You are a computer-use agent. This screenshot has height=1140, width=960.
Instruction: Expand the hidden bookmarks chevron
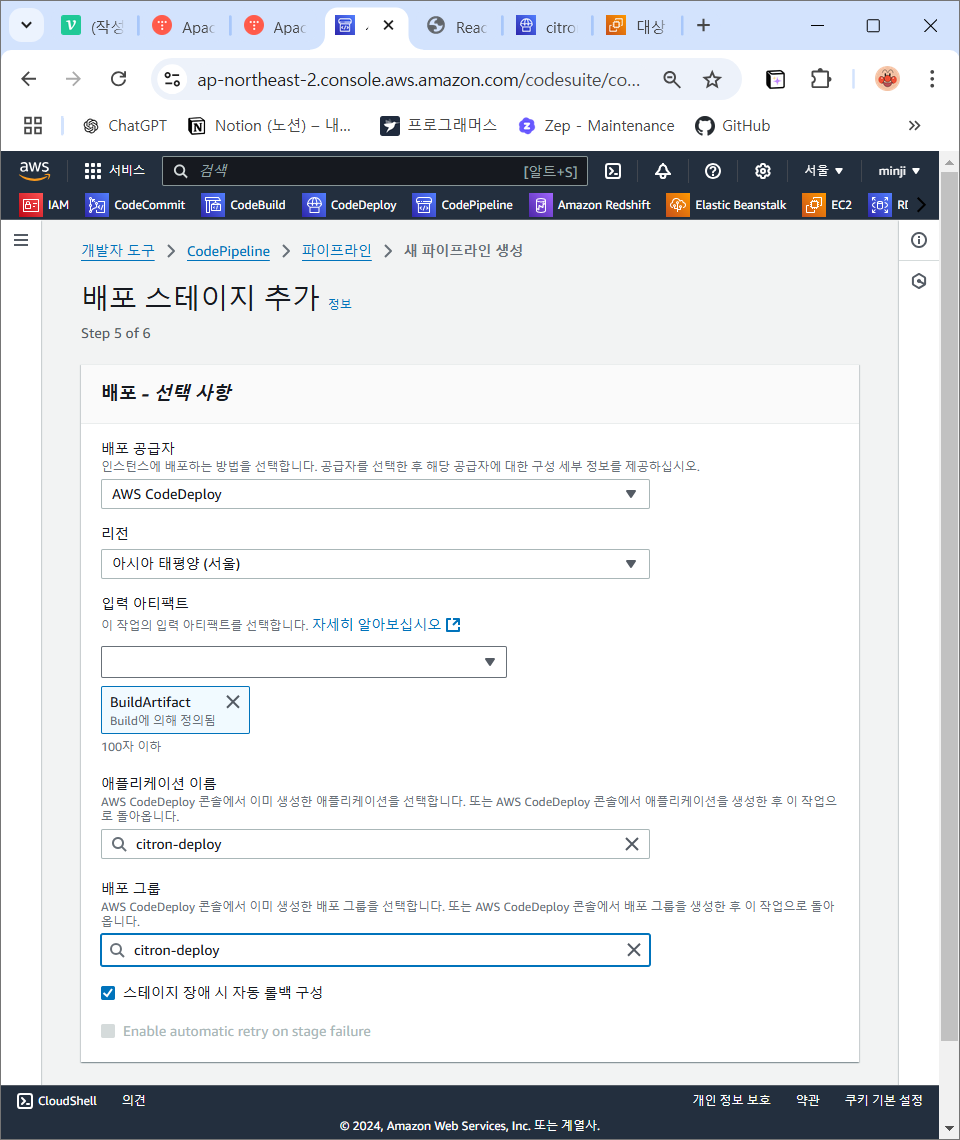click(914, 126)
